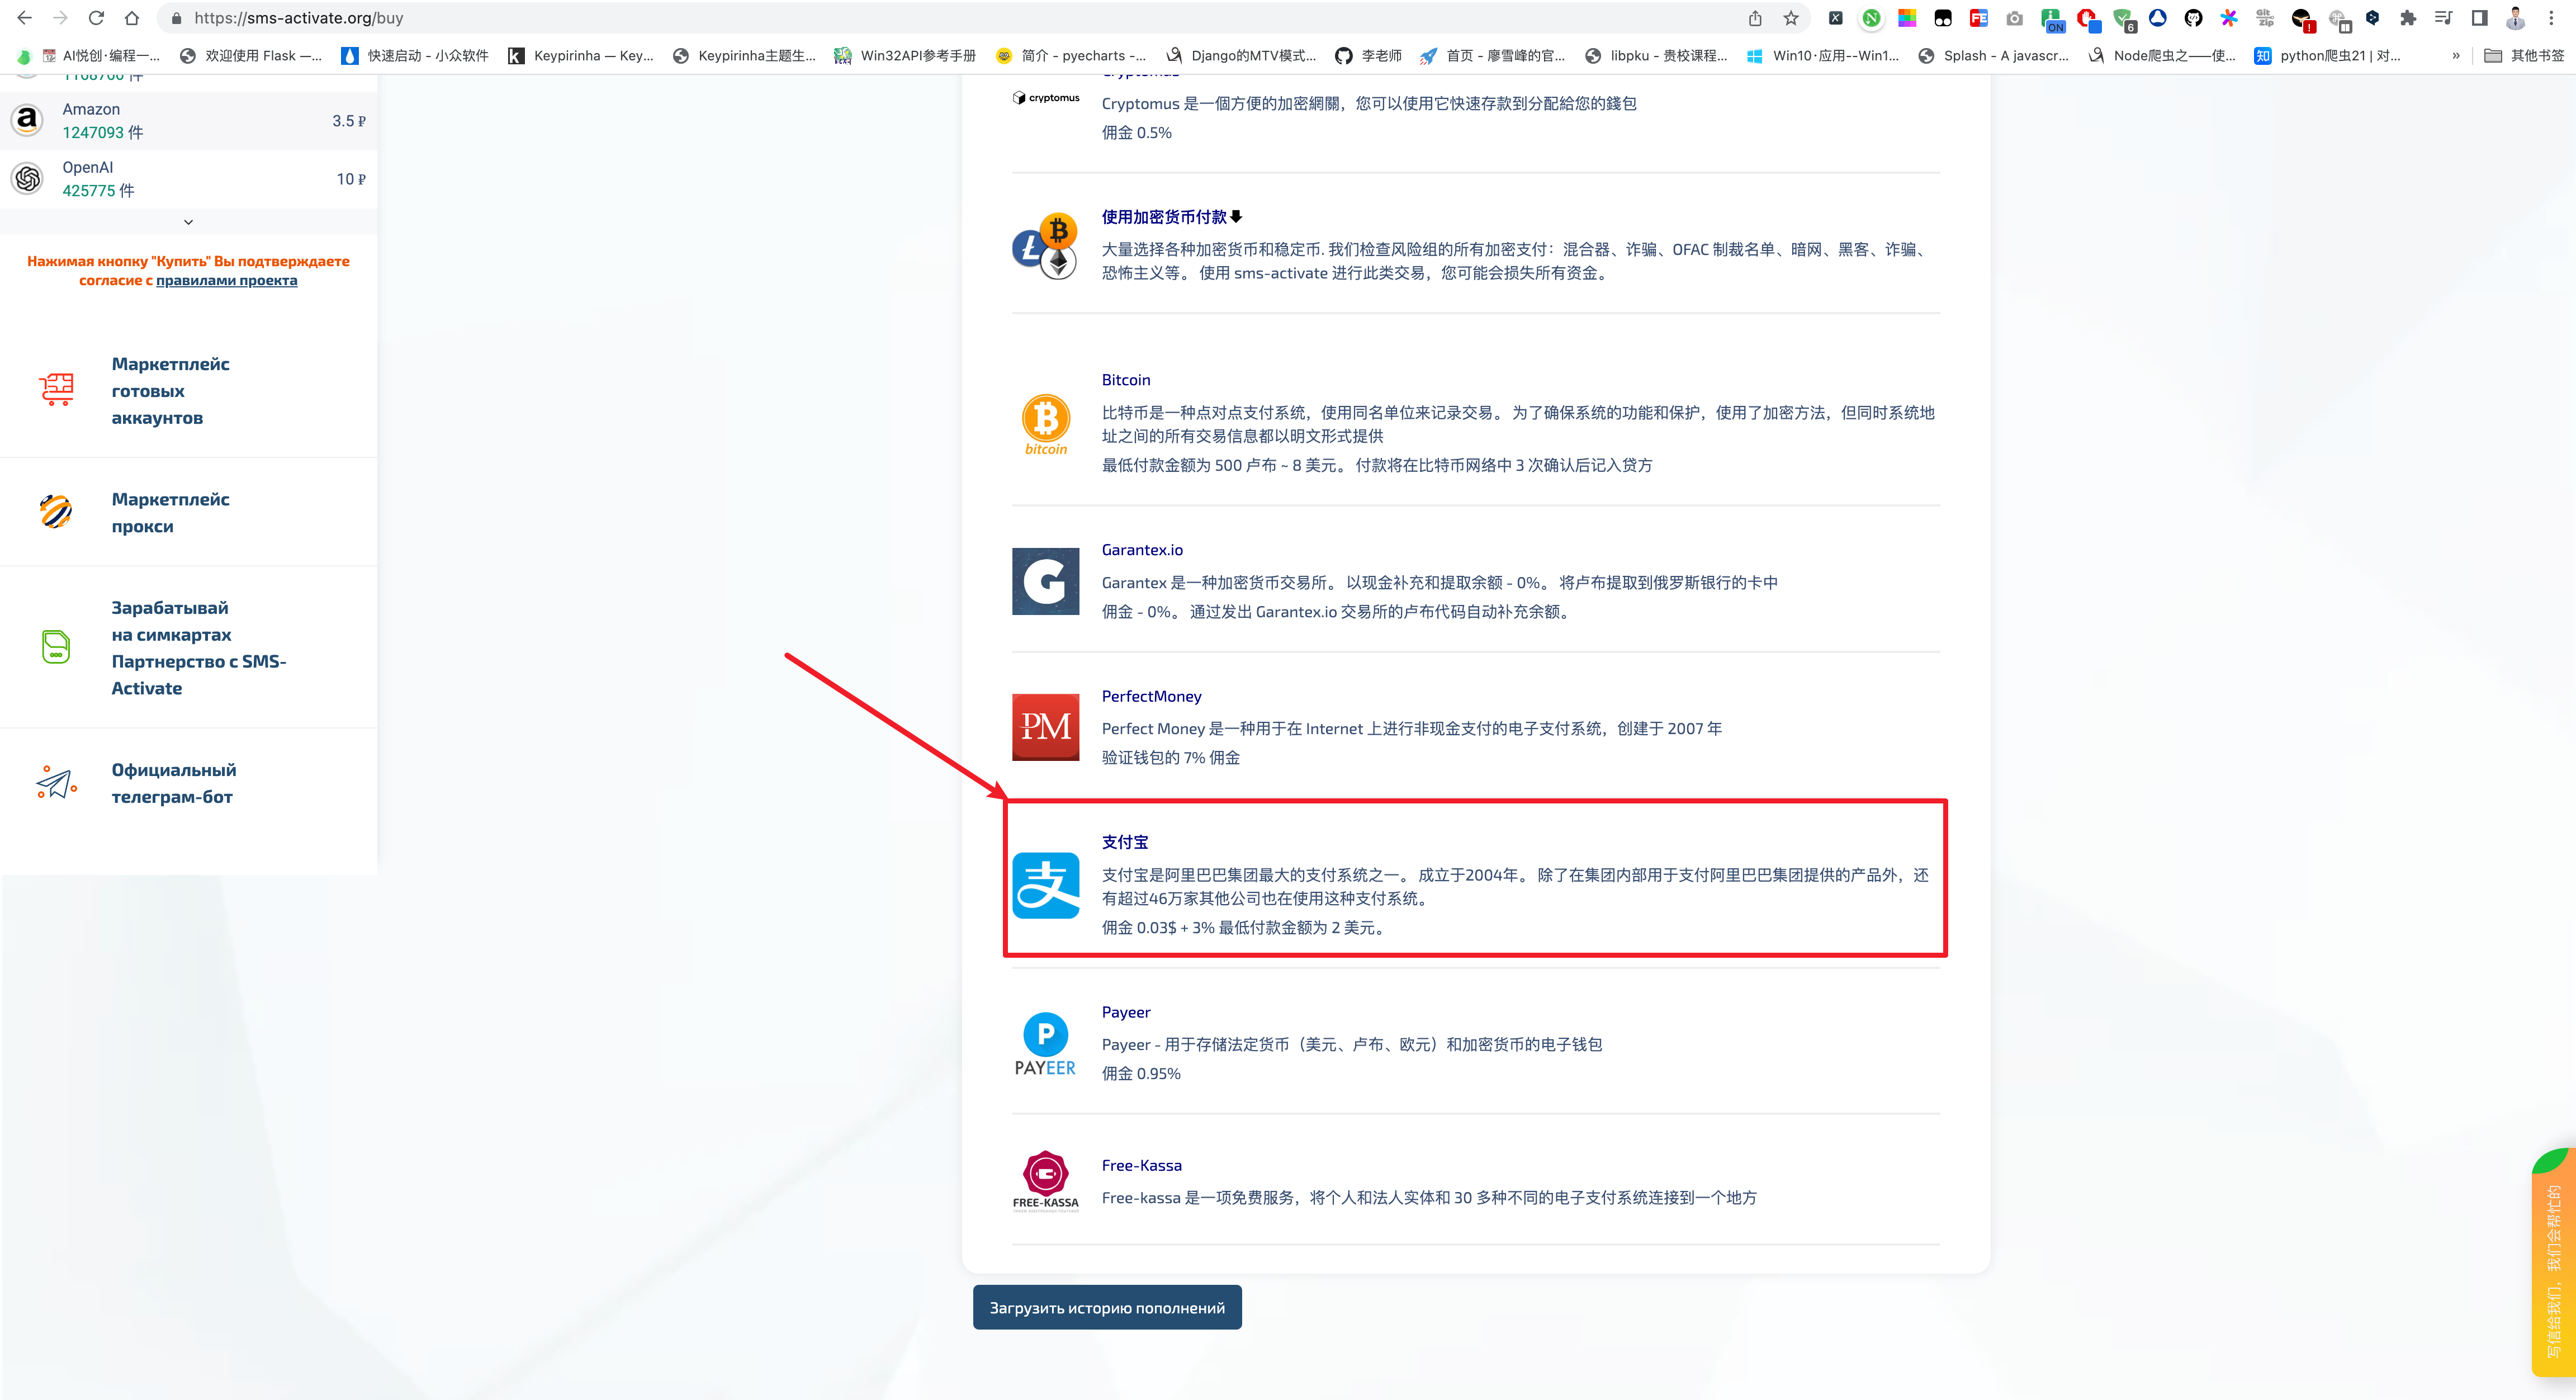Toggle browser side panel icon
The image size is (2576, 1400).
(2479, 18)
